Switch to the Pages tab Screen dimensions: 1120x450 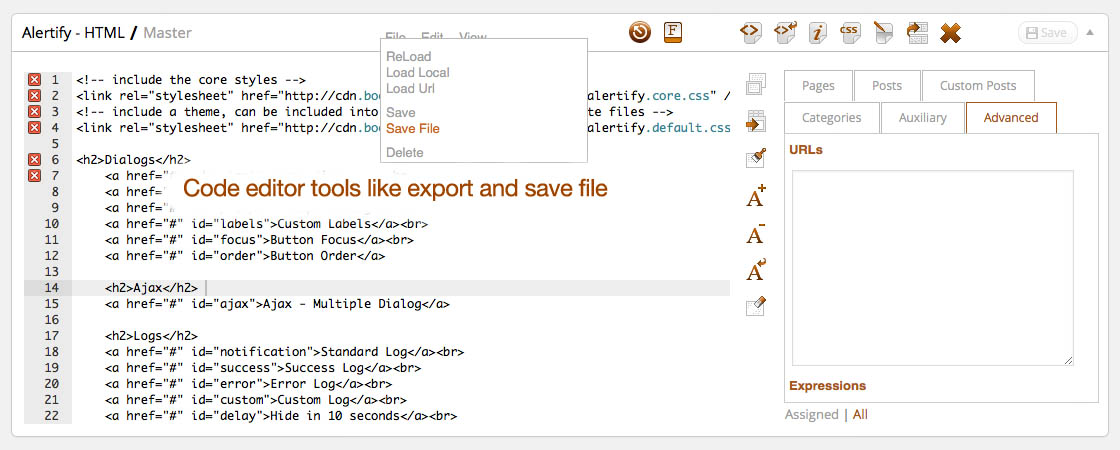point(817,86)
